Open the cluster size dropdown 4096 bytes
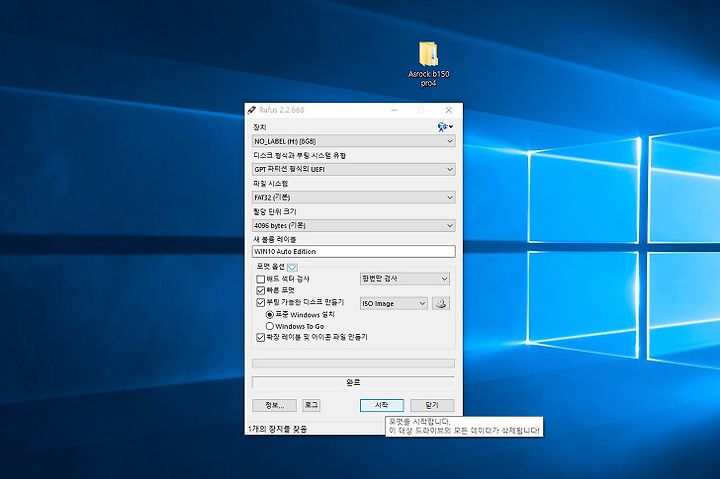 (354, 225)
